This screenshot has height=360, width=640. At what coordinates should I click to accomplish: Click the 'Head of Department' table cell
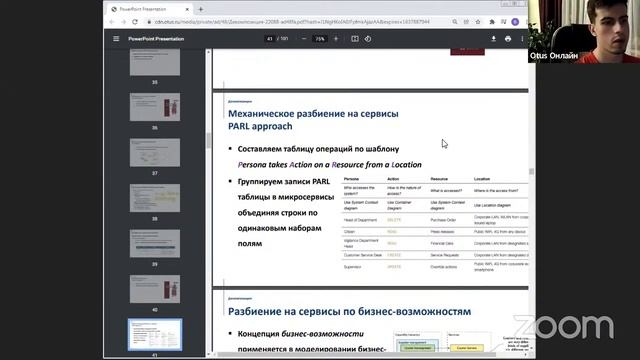[360, 220]
